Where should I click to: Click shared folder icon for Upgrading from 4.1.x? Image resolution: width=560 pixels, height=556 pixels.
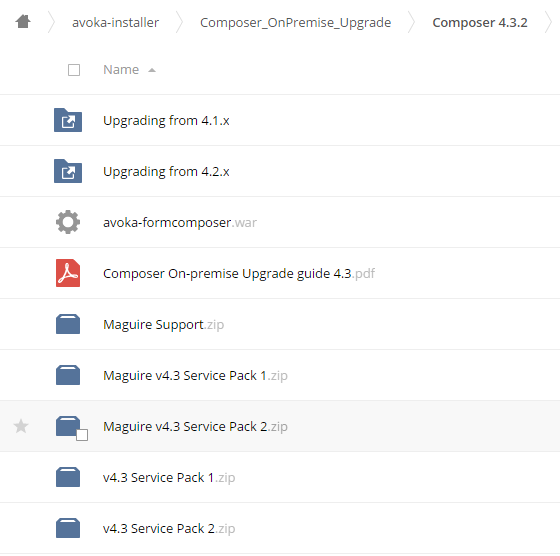pos(68,120)
